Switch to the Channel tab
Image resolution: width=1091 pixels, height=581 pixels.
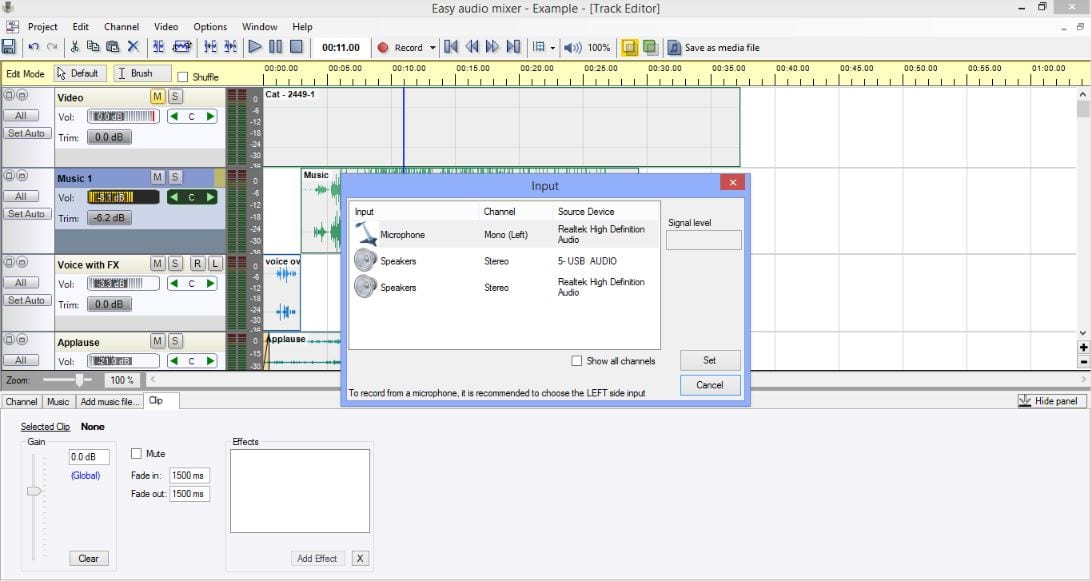click(22, 401)
